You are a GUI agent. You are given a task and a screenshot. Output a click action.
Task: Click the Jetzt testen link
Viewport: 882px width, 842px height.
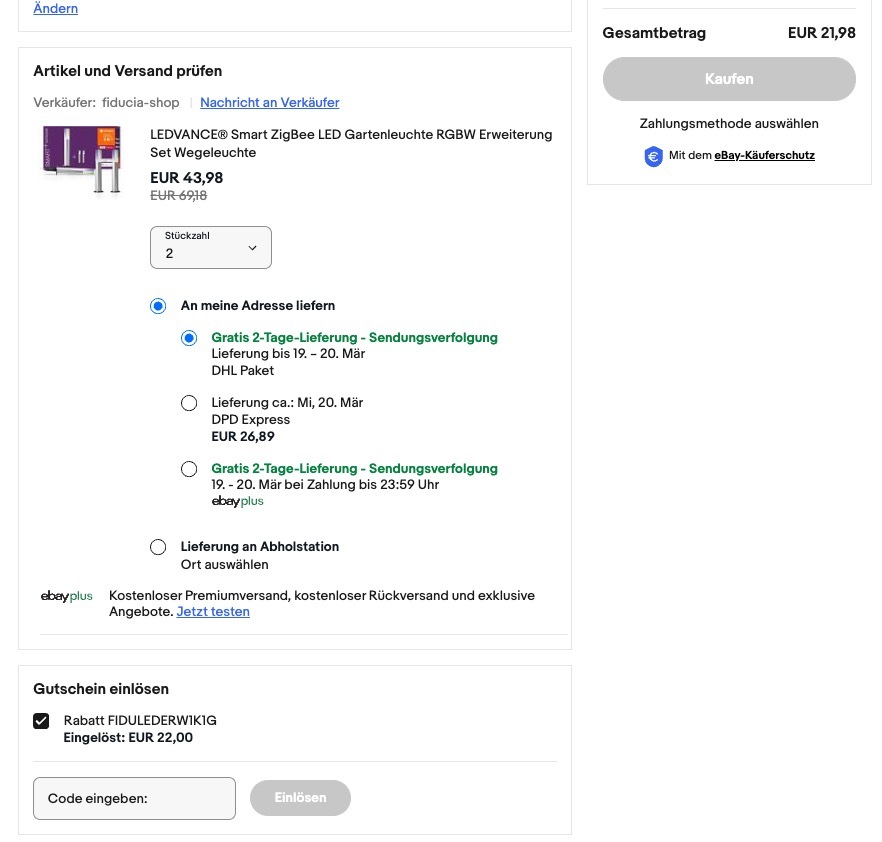tap(213, 611)
